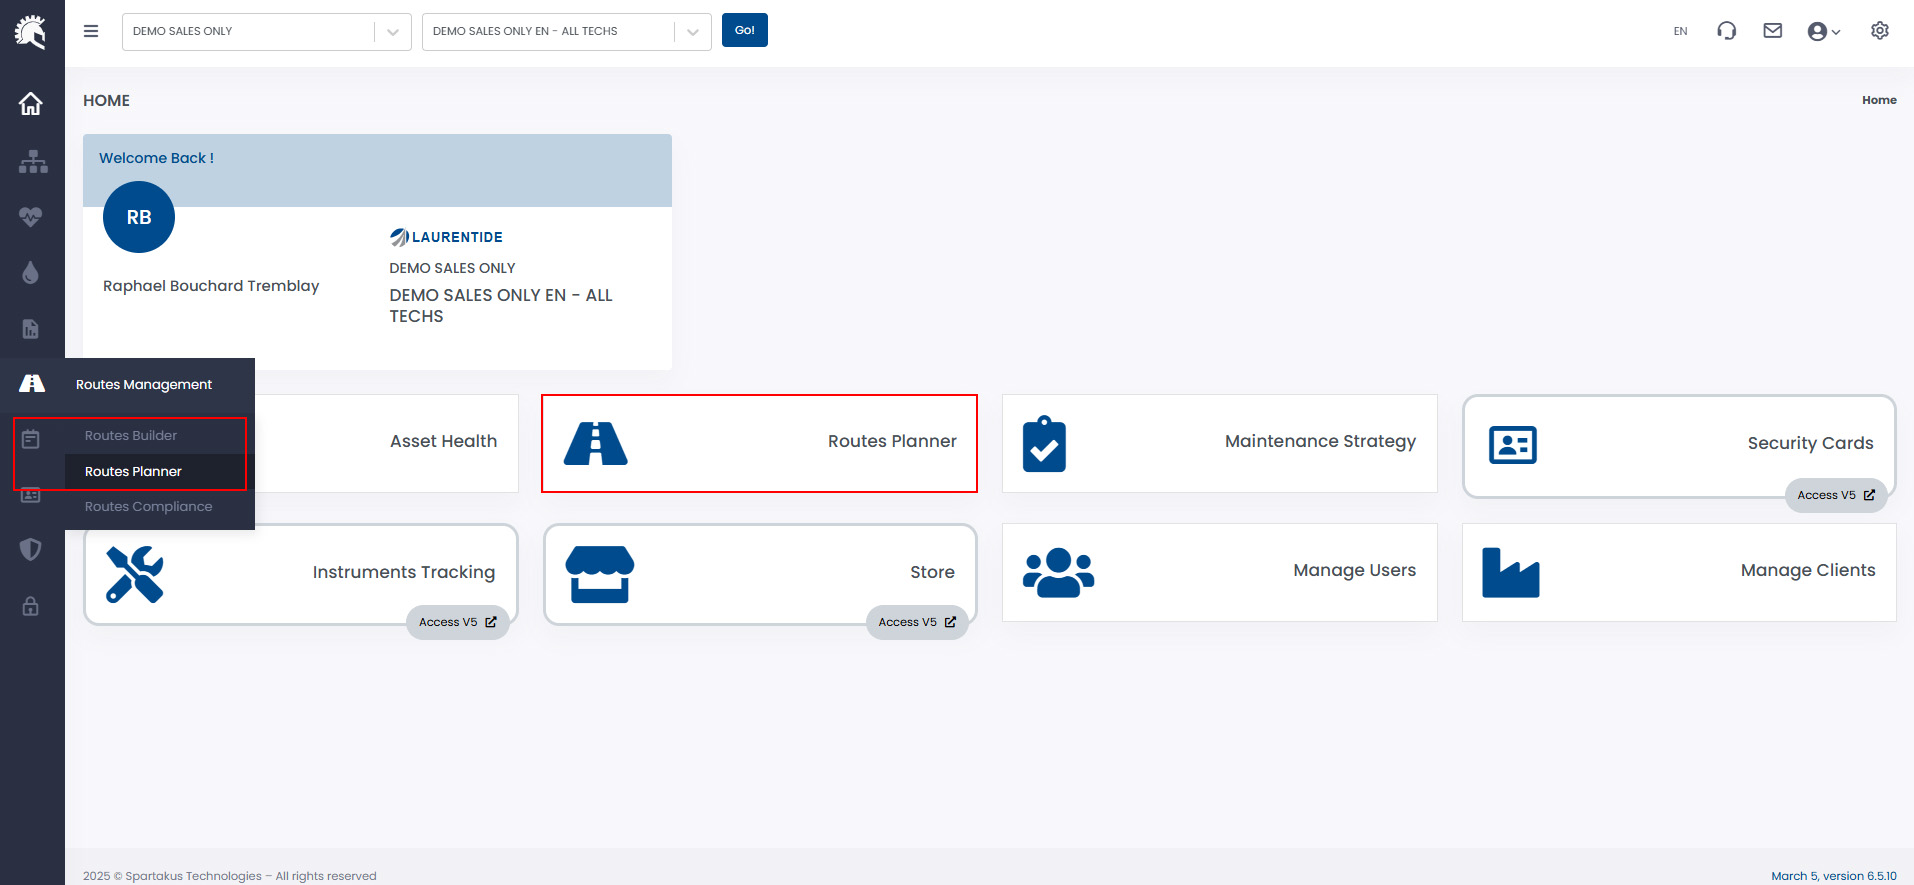The width and height of the screenshot is (1914, 885).
Task: Open the Instruments Tracking card
Action: [301, 574]
